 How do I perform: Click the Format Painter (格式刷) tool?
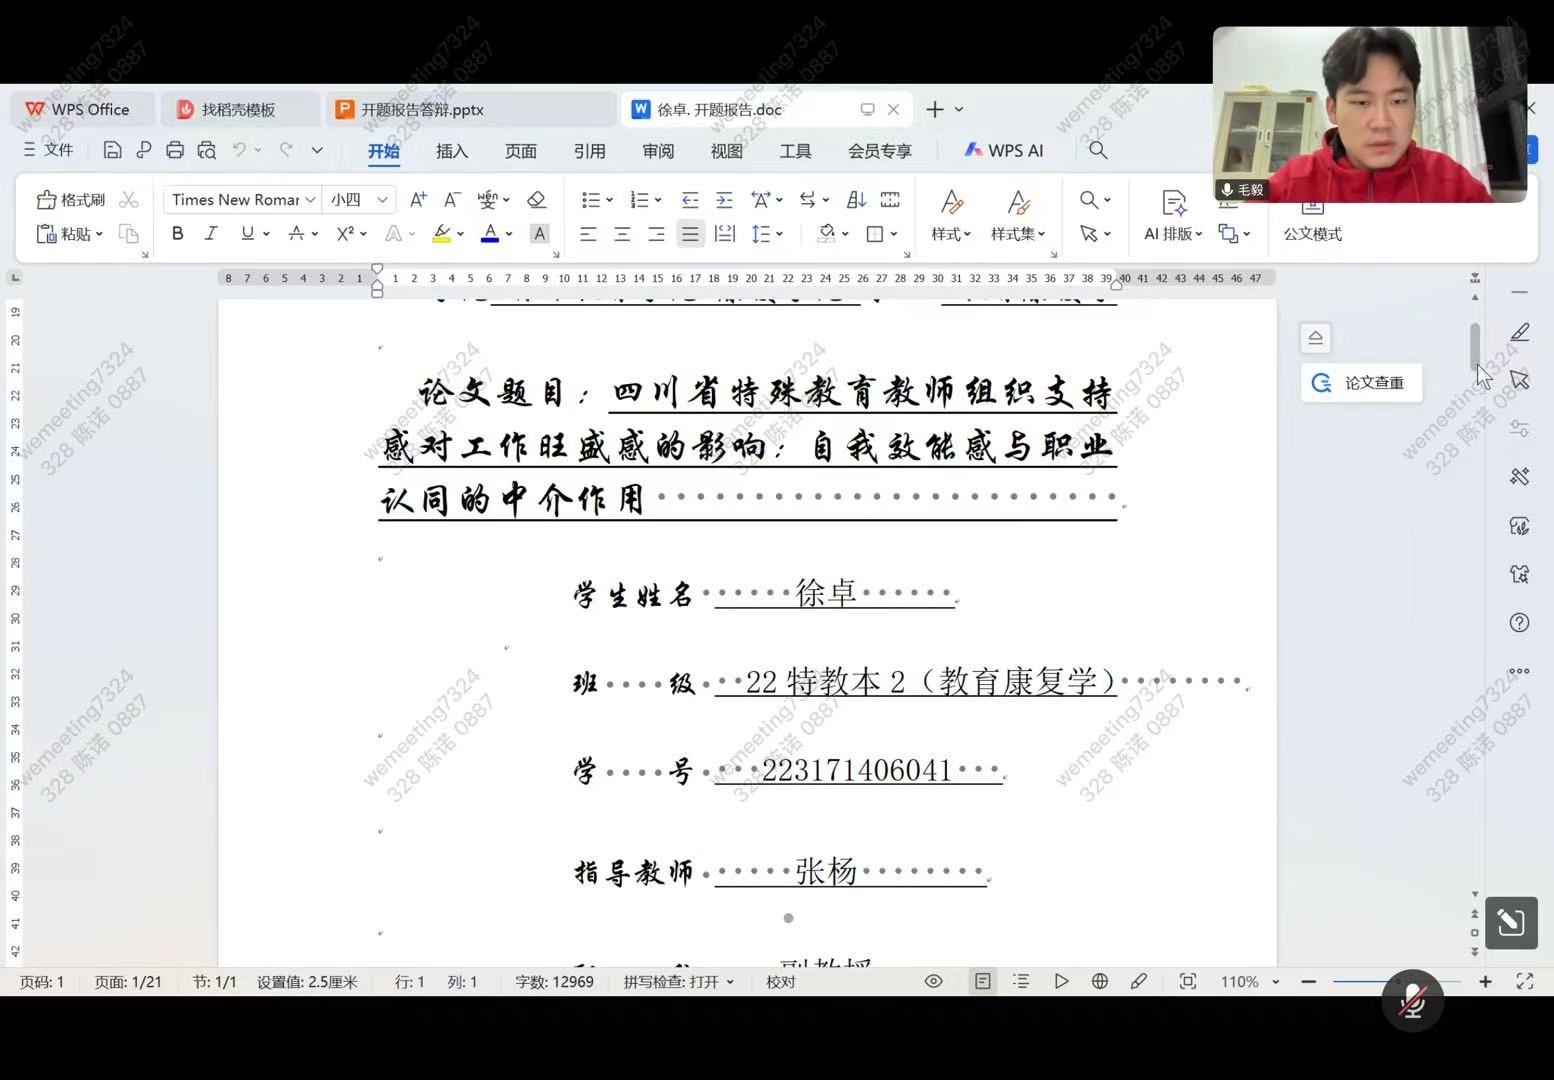(x=71, y=200)
